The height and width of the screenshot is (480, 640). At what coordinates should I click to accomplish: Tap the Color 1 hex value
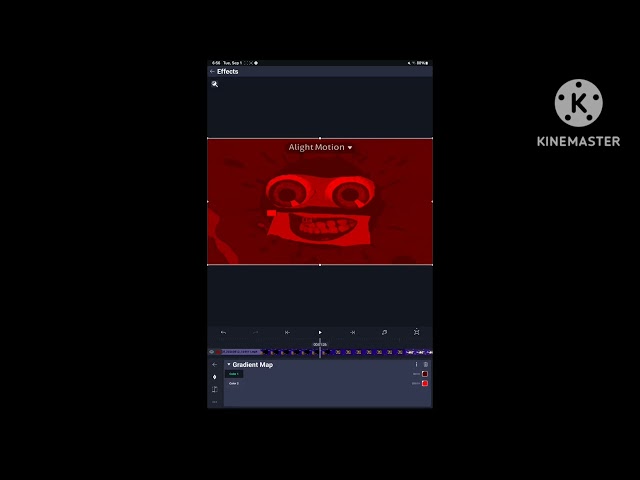(x=416, y=374)
